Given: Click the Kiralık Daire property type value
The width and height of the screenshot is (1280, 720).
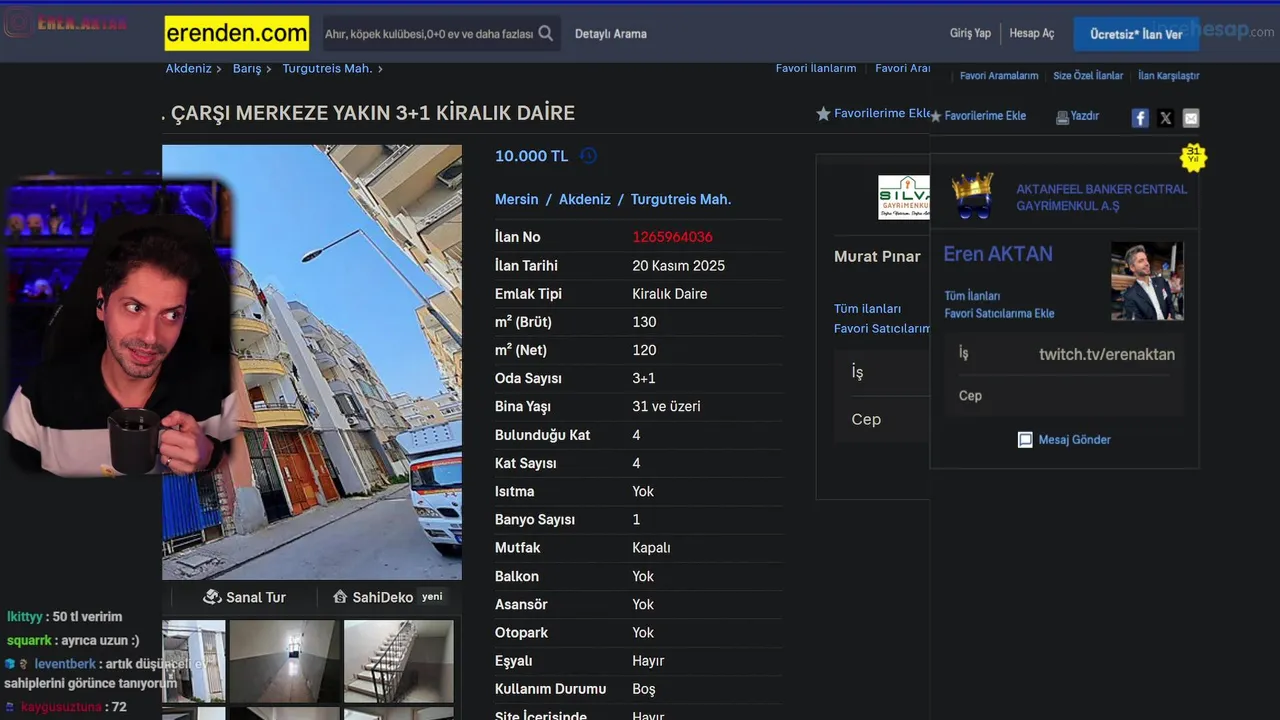Looking at the screenshot, I should coord(669,294).
